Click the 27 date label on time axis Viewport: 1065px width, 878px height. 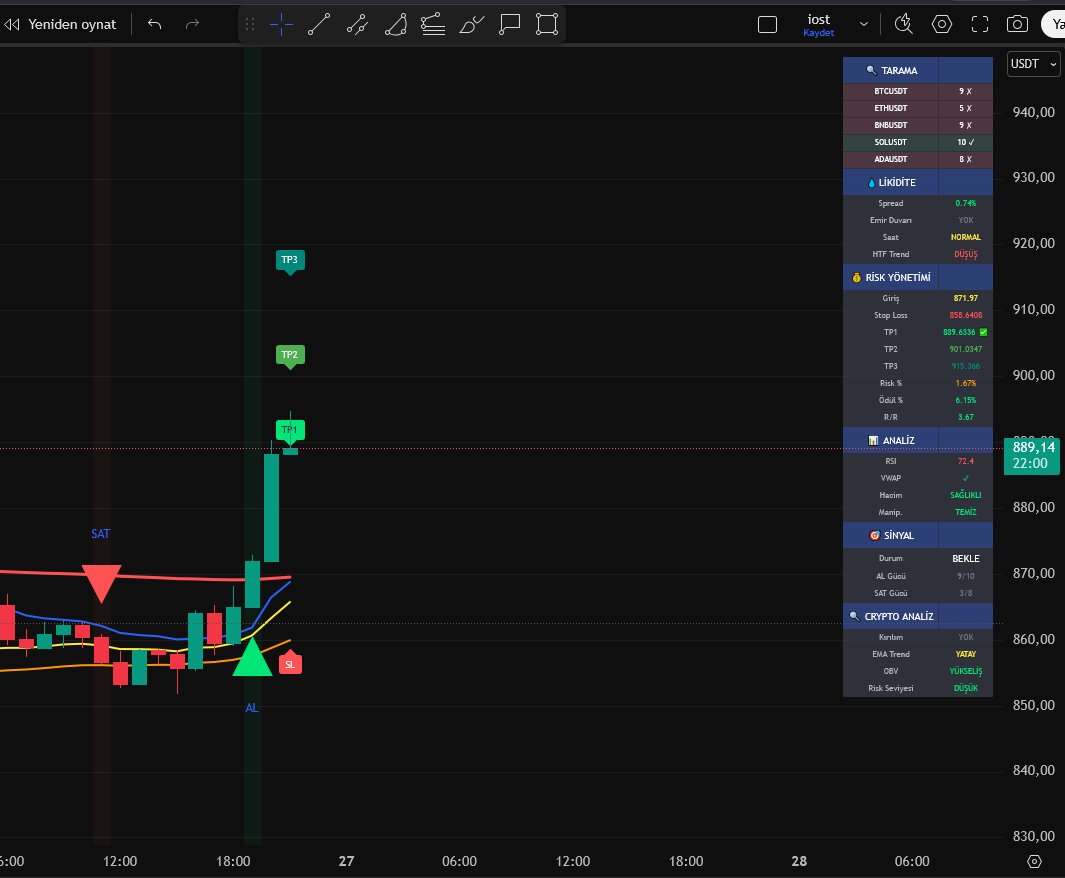346,861
